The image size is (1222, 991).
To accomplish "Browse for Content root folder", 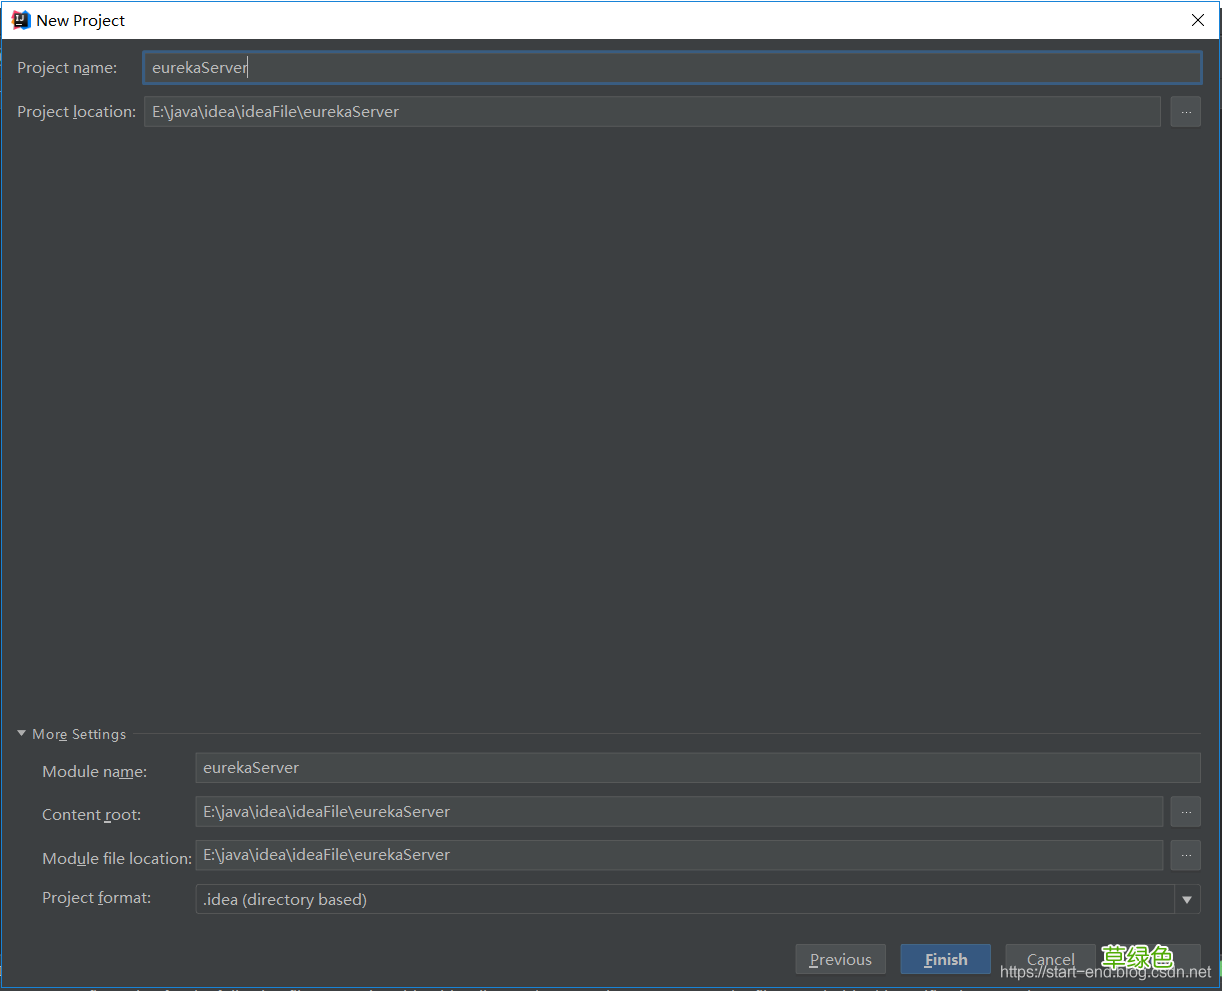I will pos(1186,812).
